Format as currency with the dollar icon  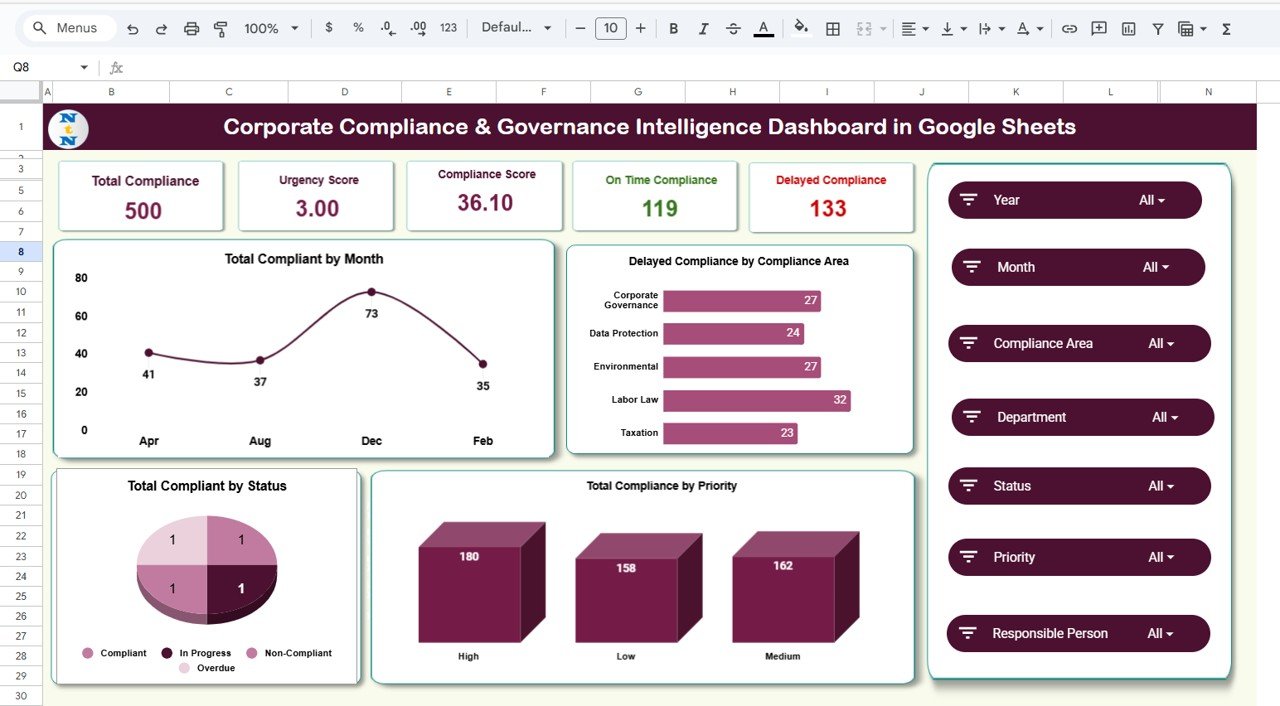click(x=329, y=28)
